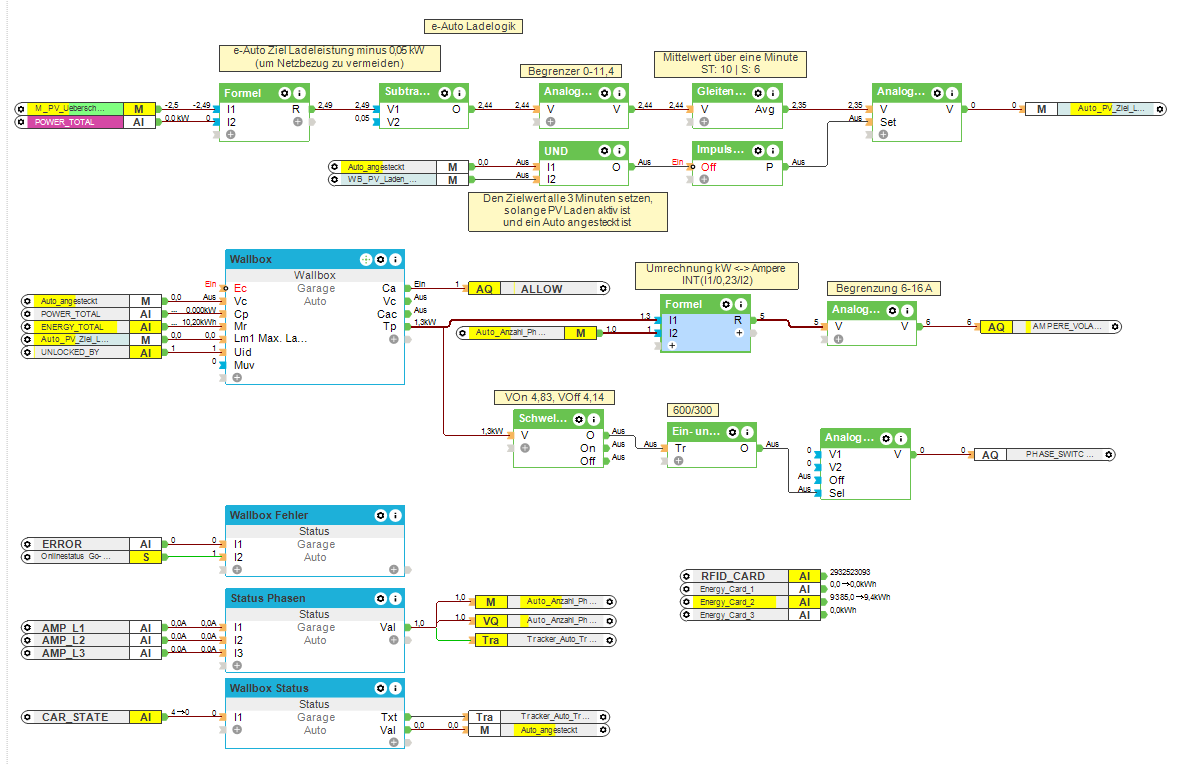
Task: Click plus icon under Off on Impuls... block
Action: coord(704,180)
